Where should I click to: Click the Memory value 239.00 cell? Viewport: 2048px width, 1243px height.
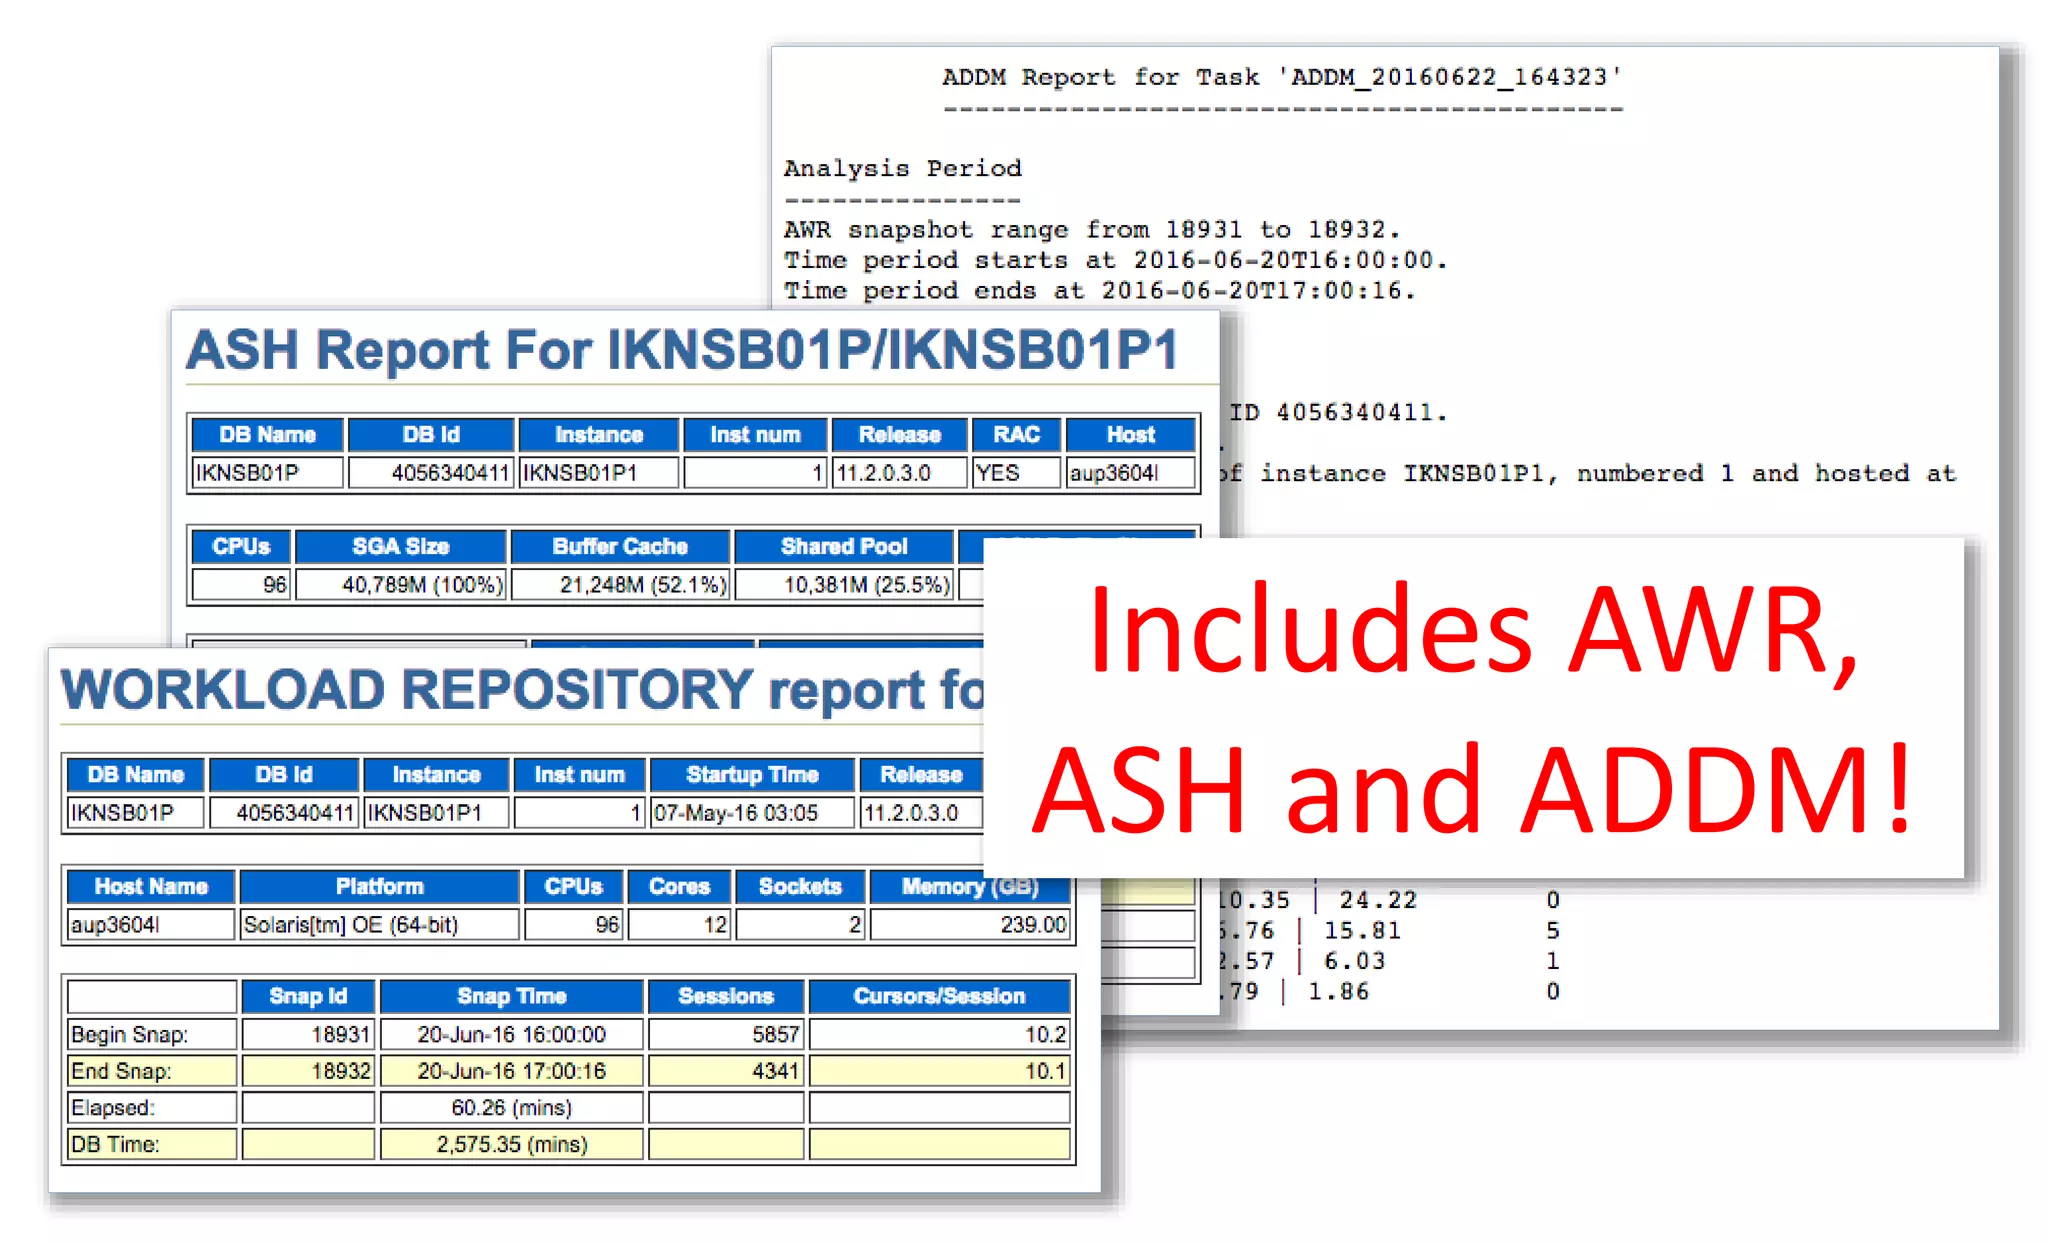pos(971,925)
